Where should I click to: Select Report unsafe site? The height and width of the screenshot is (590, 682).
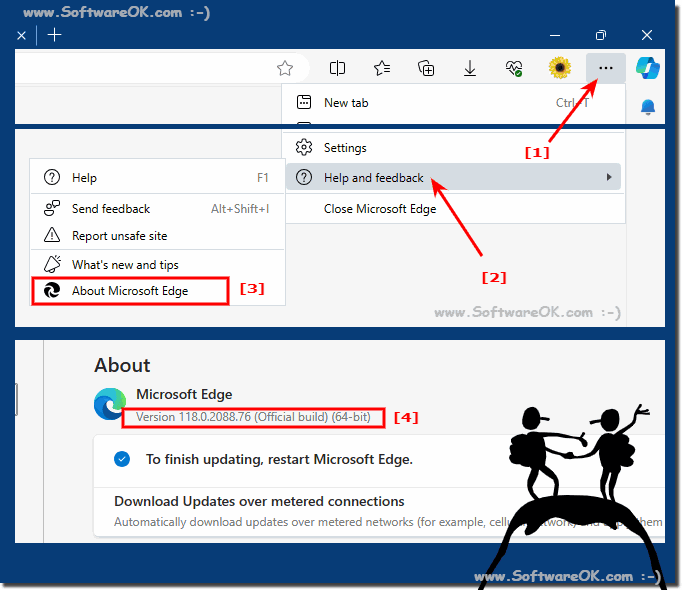point(157,235)
